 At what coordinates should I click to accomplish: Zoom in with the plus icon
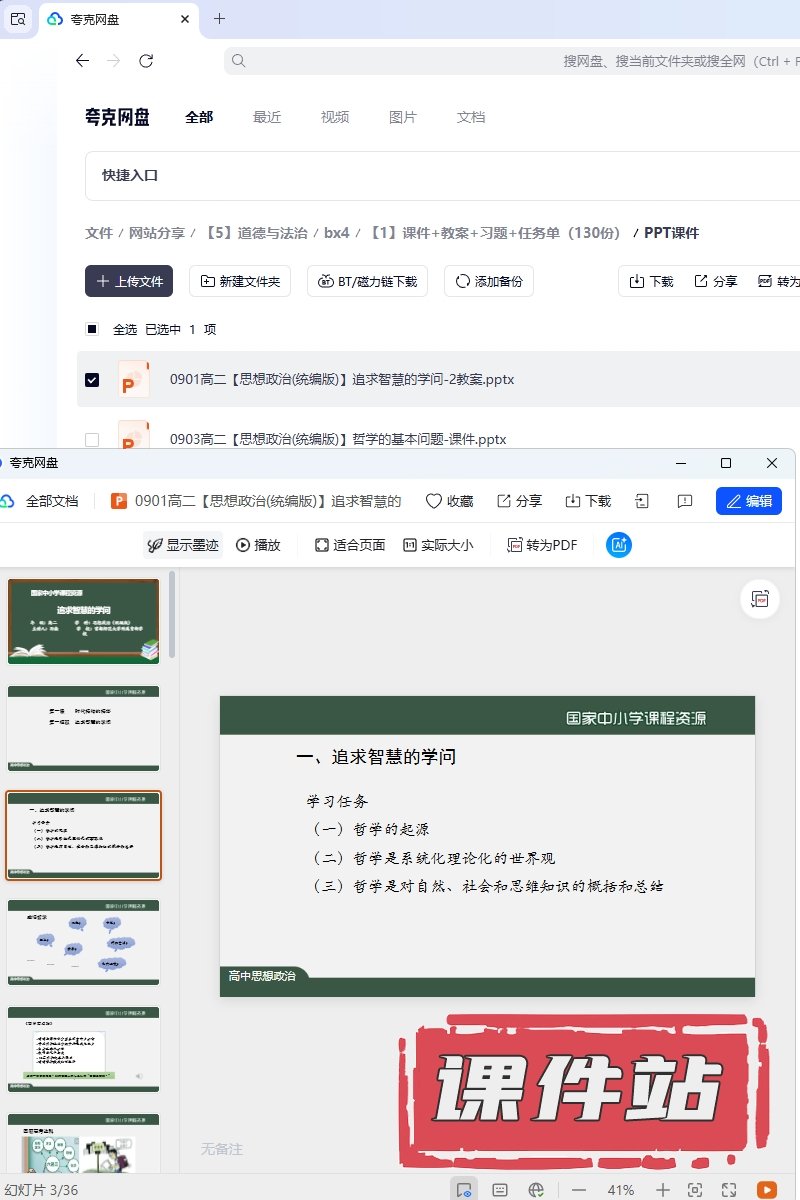(662, 1189)
